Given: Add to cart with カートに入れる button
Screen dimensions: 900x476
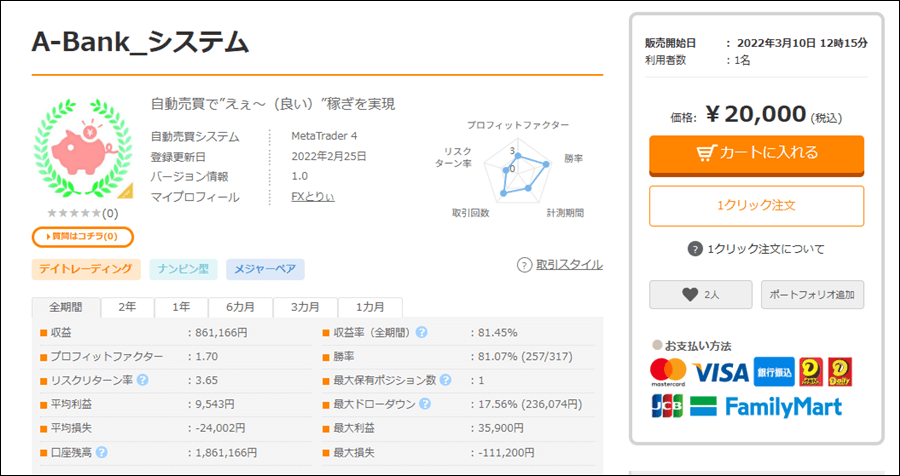Looking at the screenshot, I should point(757,154).
